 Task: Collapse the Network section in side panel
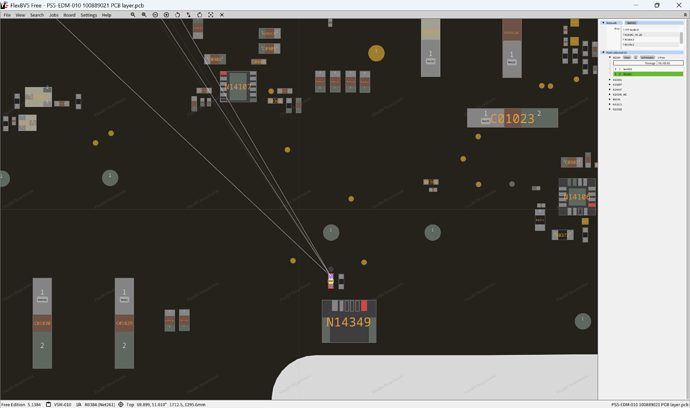point(603,22)
